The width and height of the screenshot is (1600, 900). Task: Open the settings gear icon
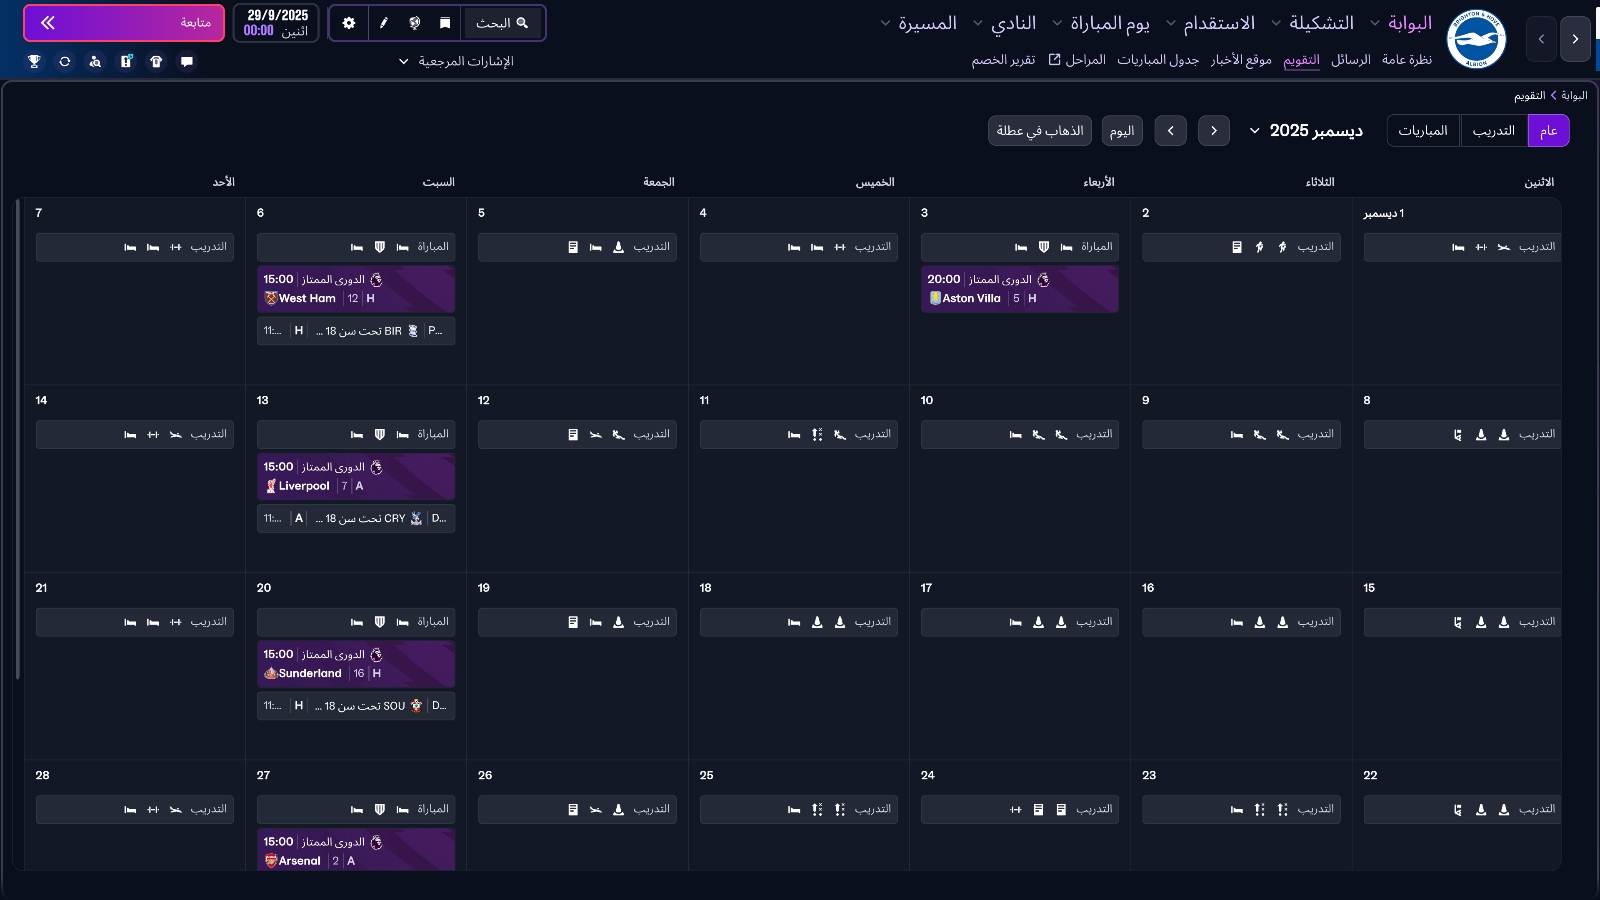[x=348, y=22]
